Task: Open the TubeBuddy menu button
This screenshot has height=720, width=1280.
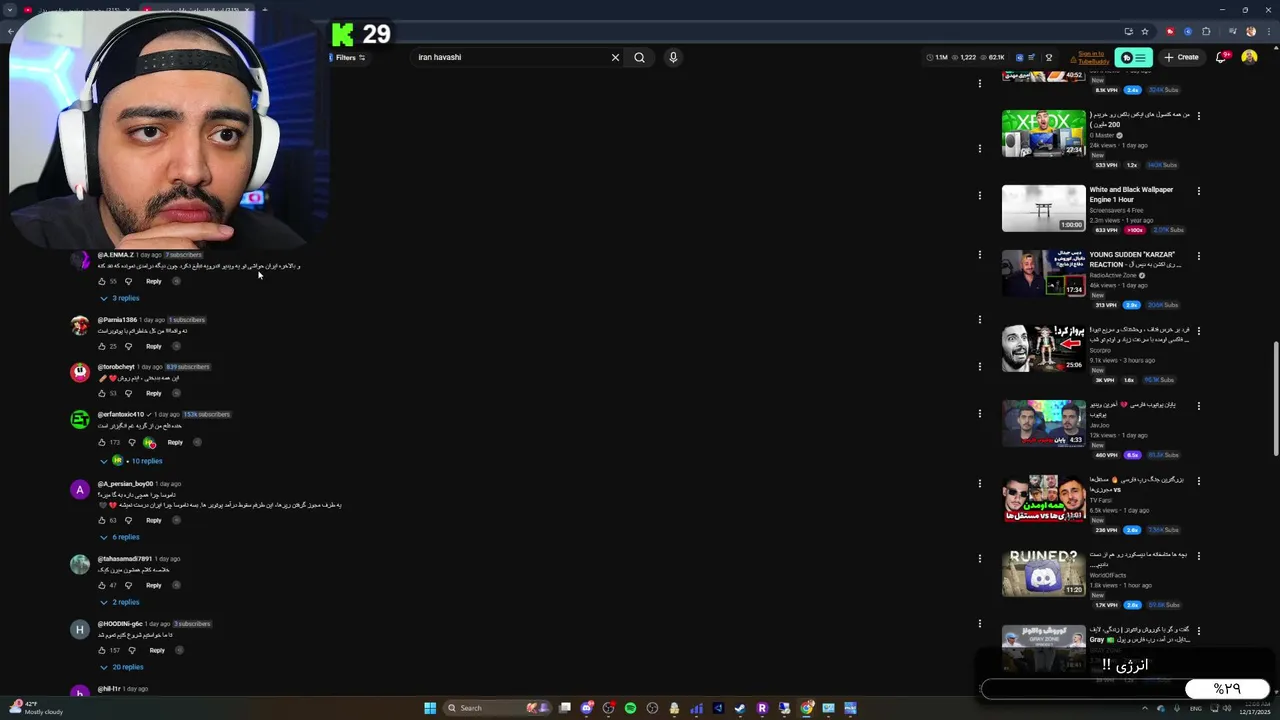Action: [1134, 57]
